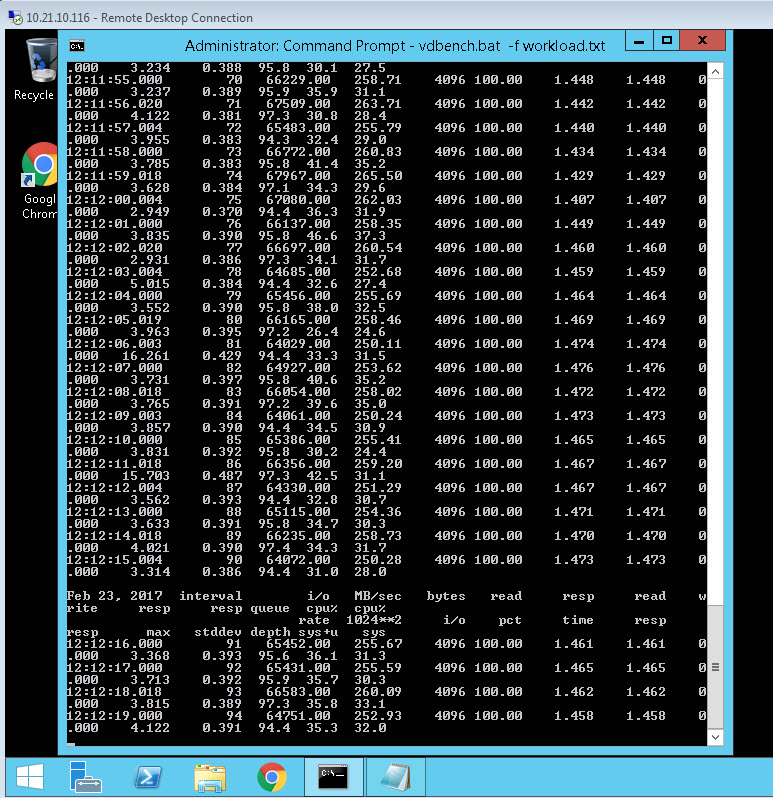The height and width of the screenshot is (798, 773).
Task: Click the MB/sec value 250.11
Action: pyautogui.click(x=378, y=344)
